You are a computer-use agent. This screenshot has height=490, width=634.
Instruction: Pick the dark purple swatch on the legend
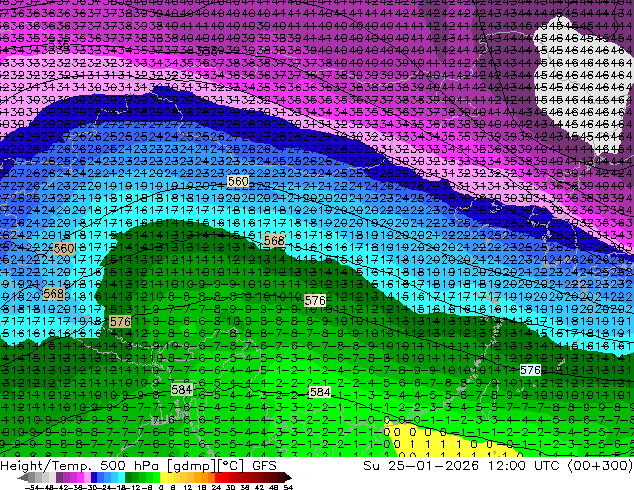point(59,477)
